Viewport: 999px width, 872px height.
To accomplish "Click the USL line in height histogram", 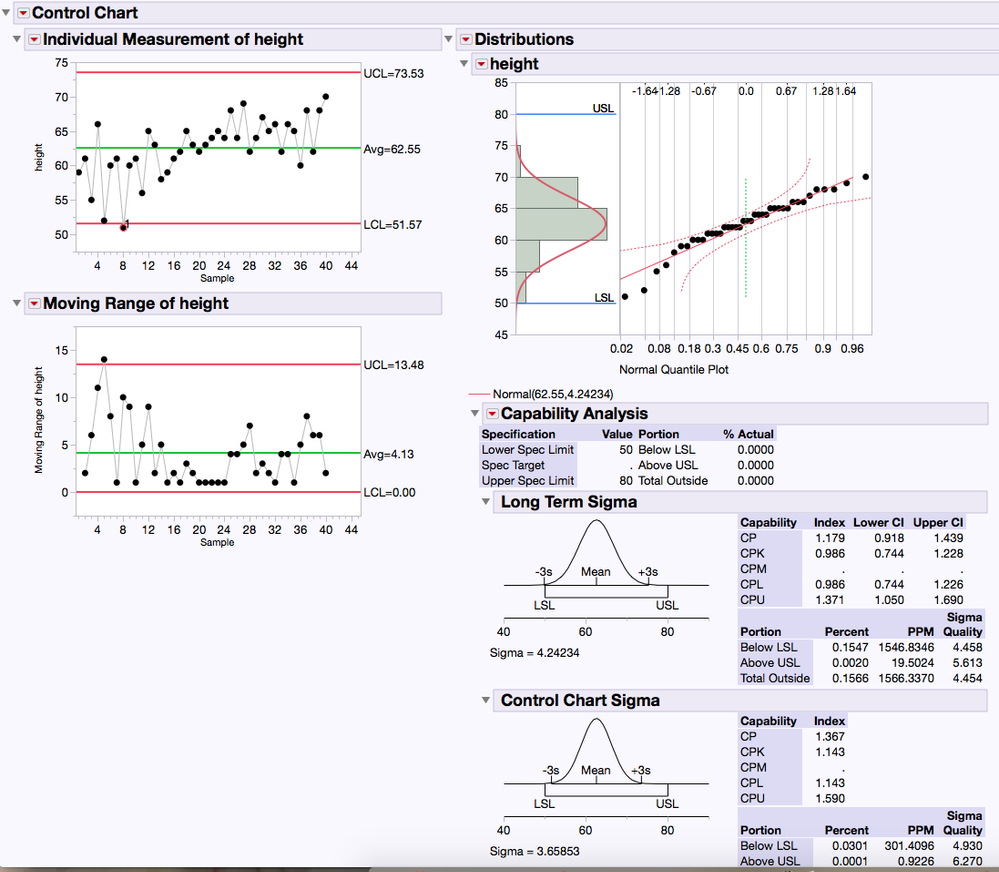I will pyautogui.click(x=565, y=114).
